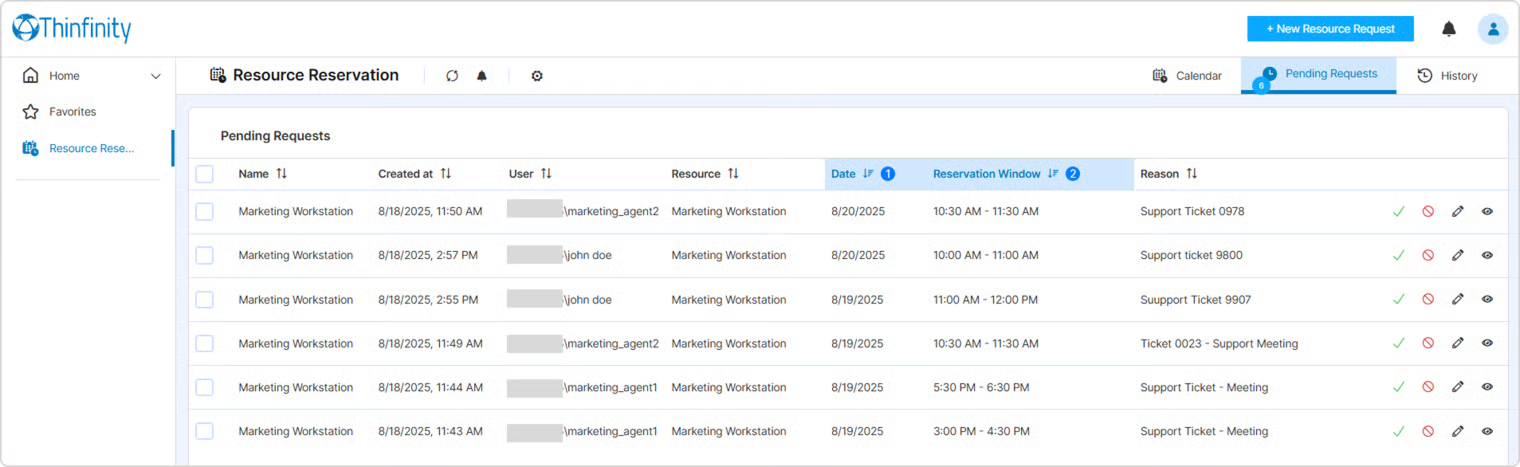Open notifications bell in top header

(x=1448, y=29)
